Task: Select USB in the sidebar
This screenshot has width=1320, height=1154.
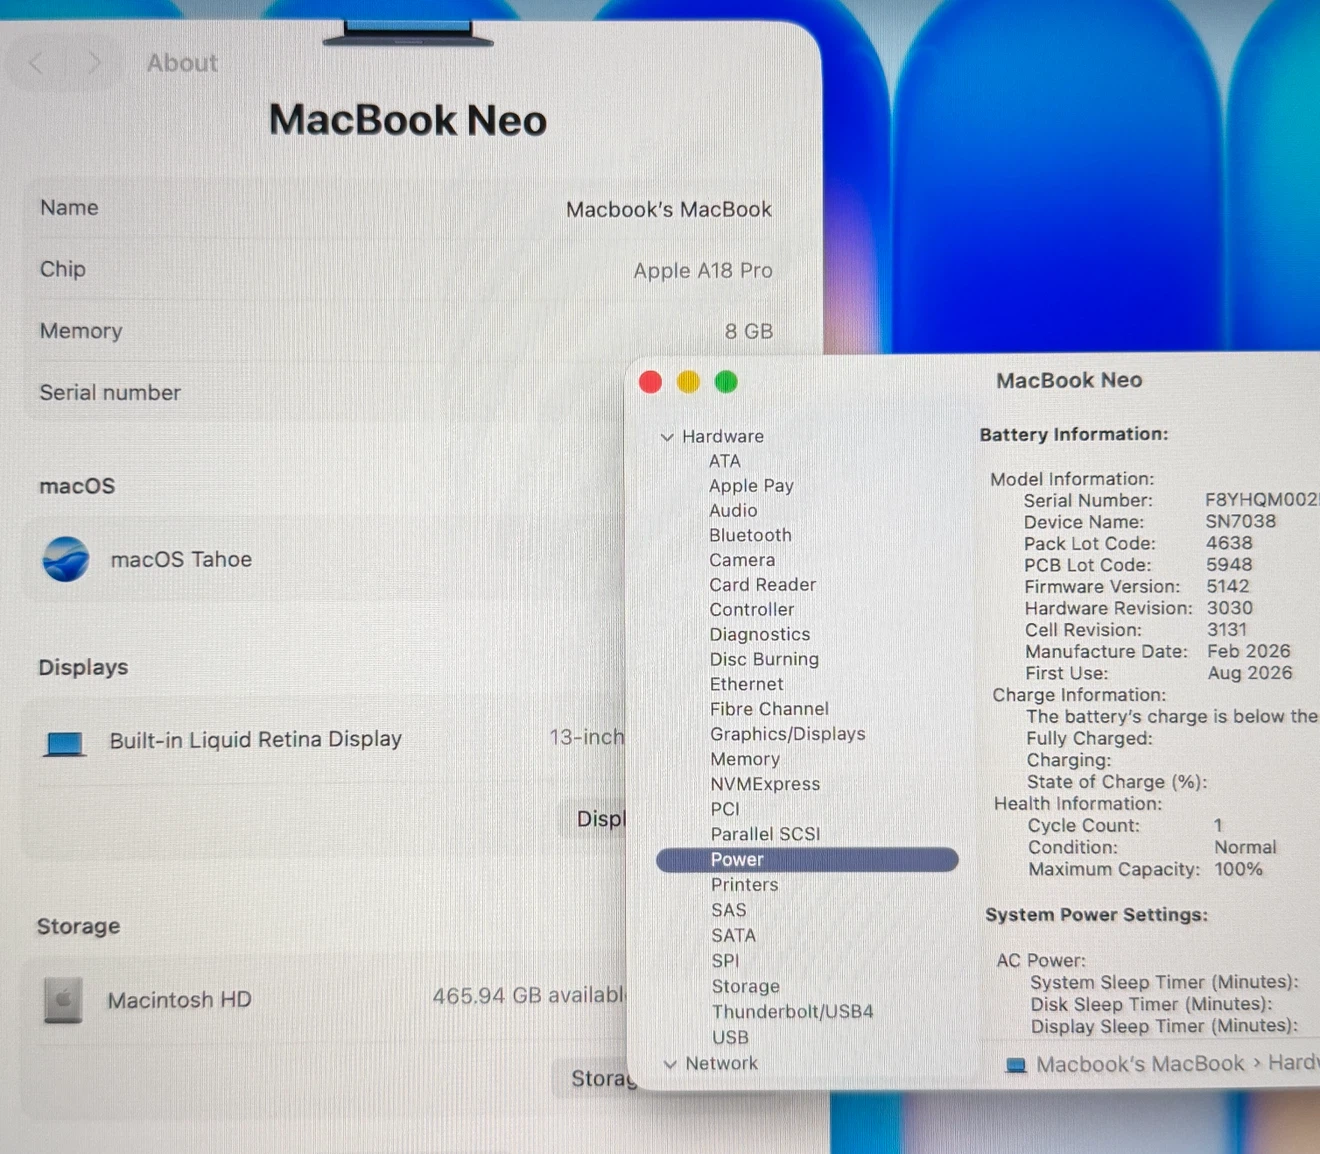Action: [x=730, y=1038]
